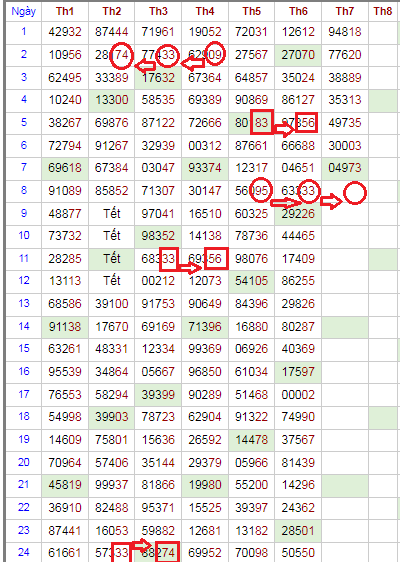Click red square around 83 in row 5
This screenshot has height=562, width=400.
pos(262,122)
